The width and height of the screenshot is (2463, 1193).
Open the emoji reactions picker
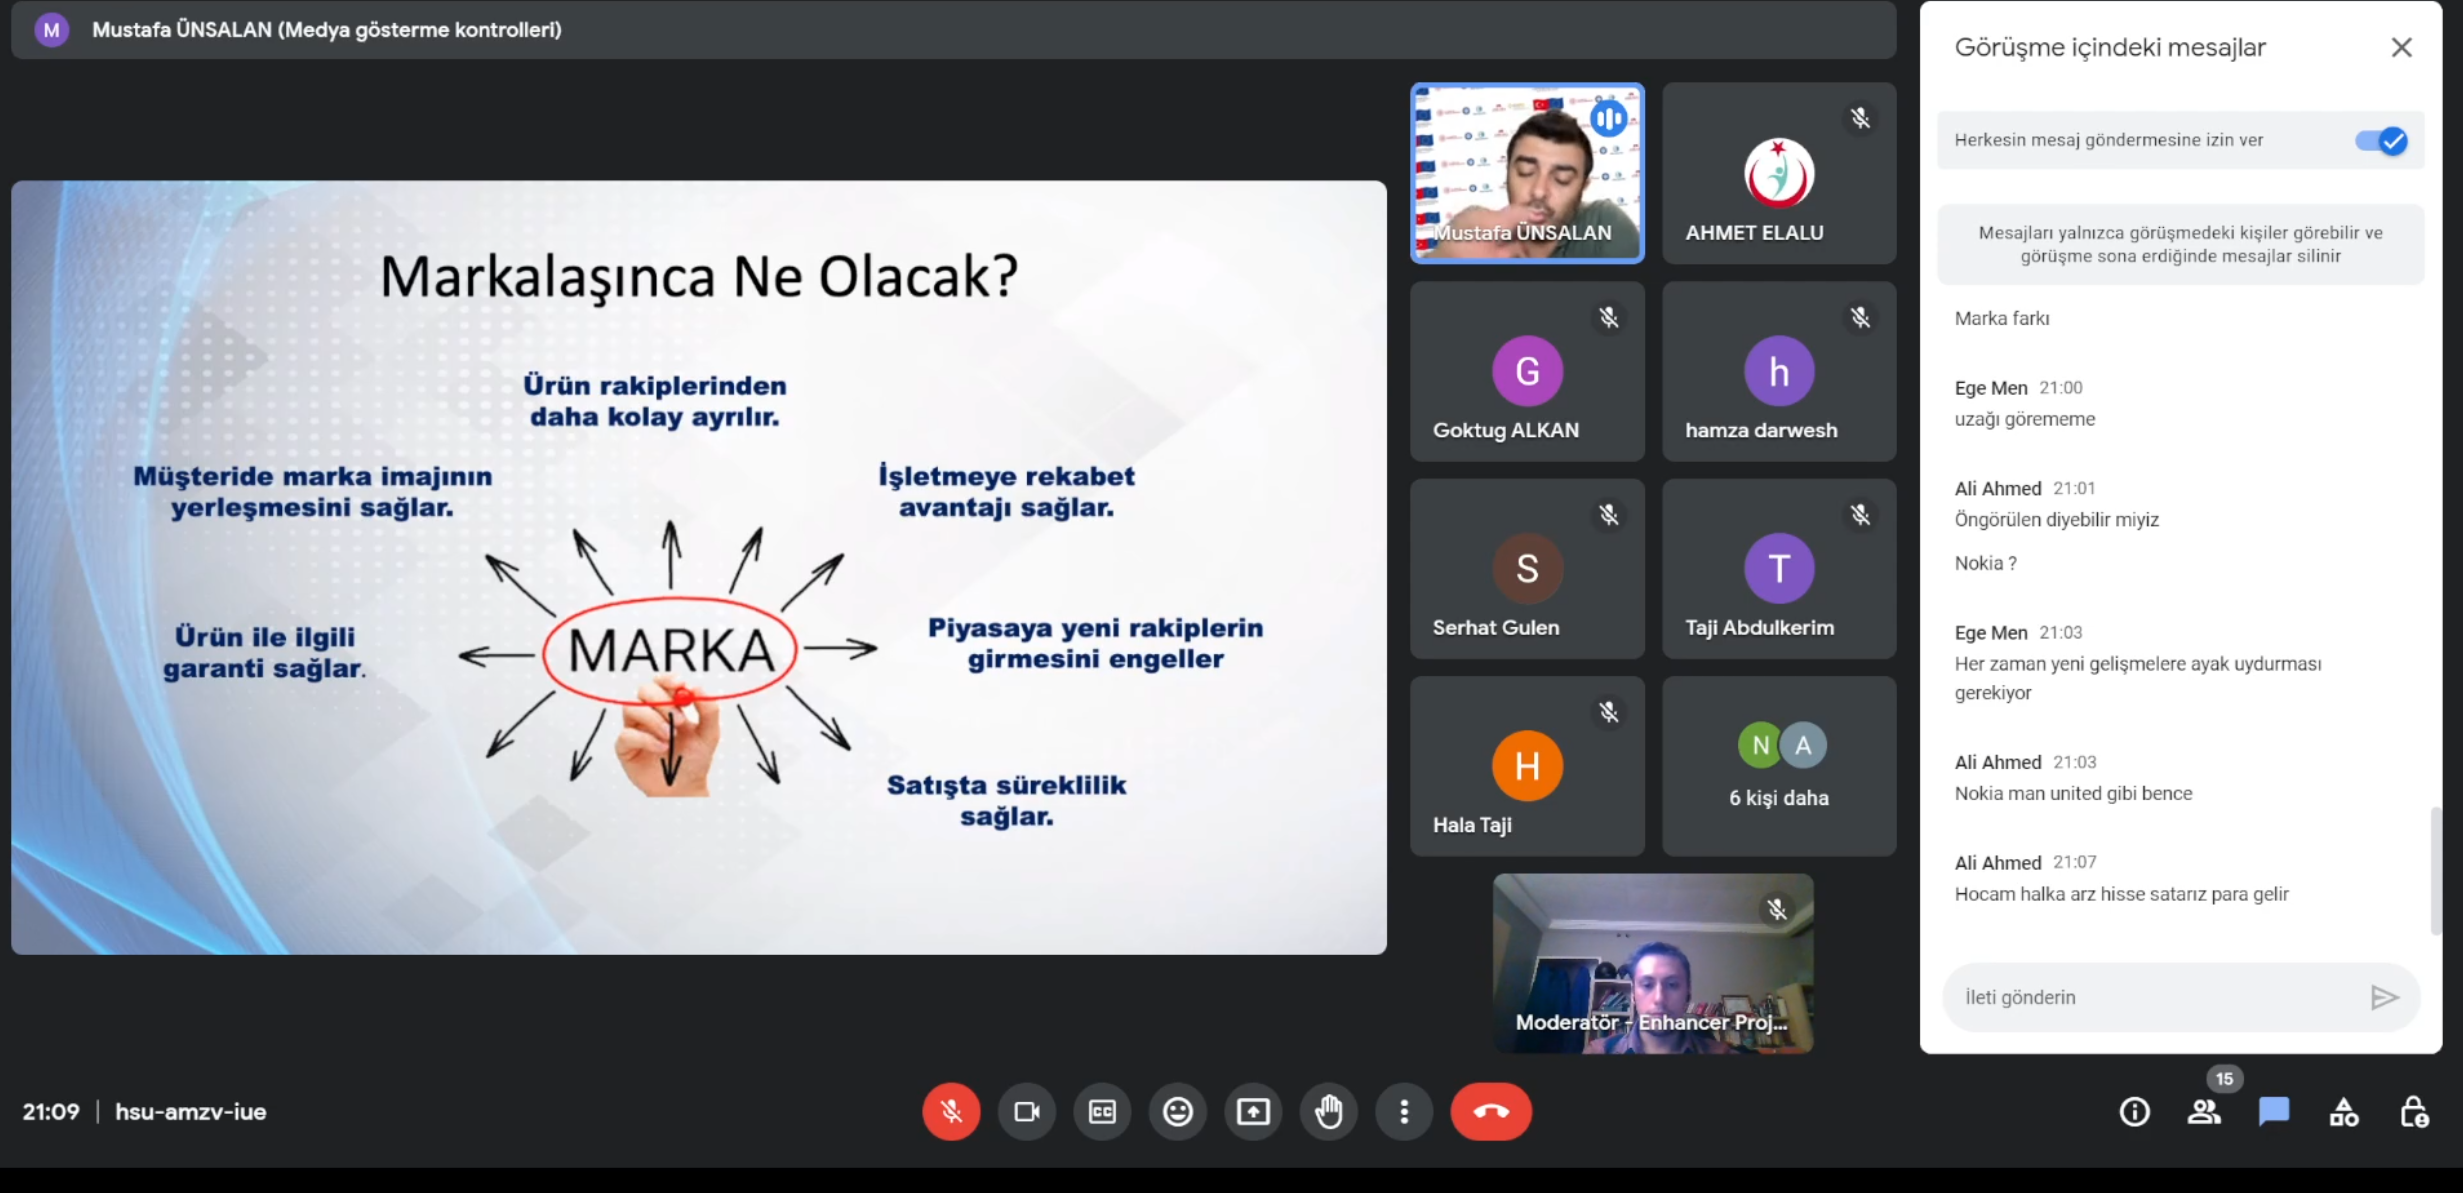(1178, 1111)
